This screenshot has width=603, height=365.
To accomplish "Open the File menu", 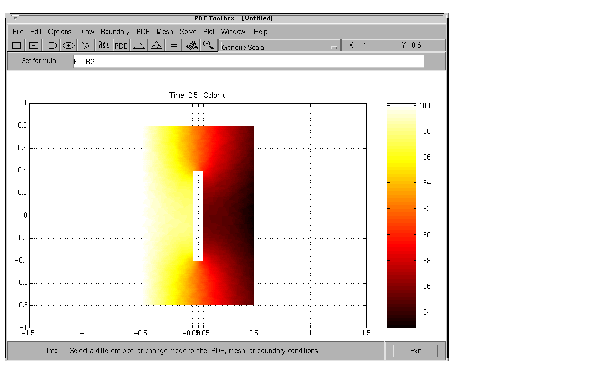I will [18, 32].
